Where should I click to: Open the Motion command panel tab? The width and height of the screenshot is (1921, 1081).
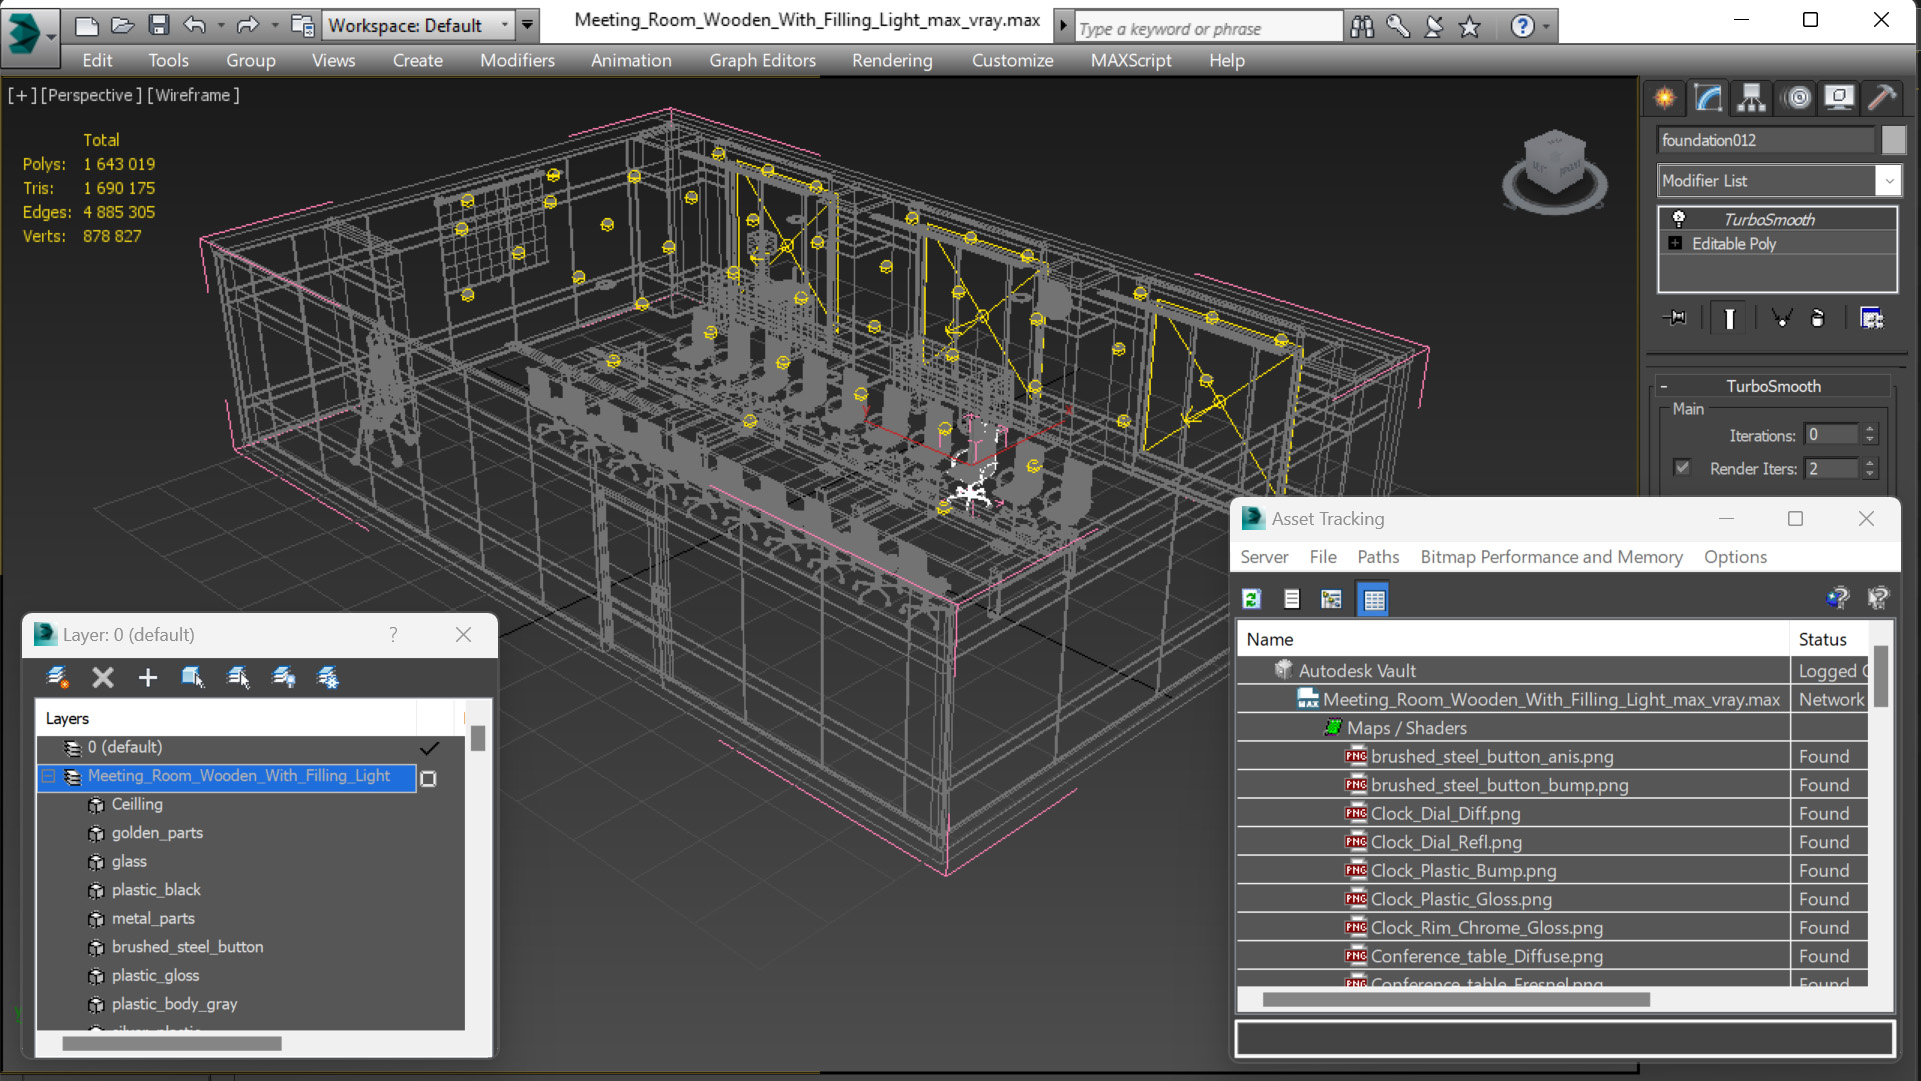pos(1797,98)
